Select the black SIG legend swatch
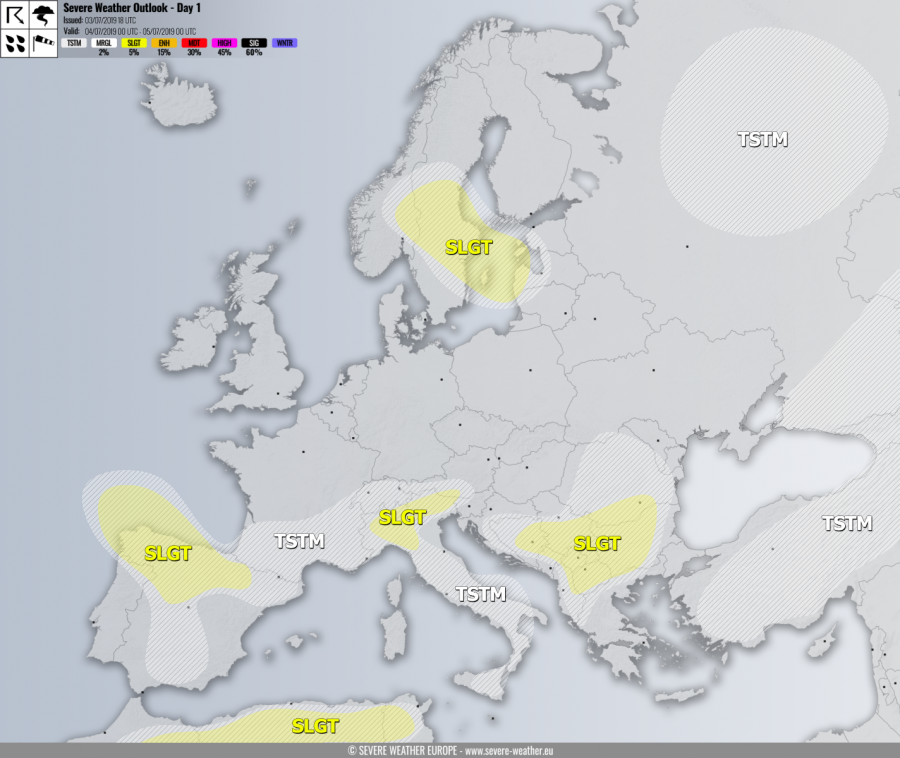 point(254,43)
